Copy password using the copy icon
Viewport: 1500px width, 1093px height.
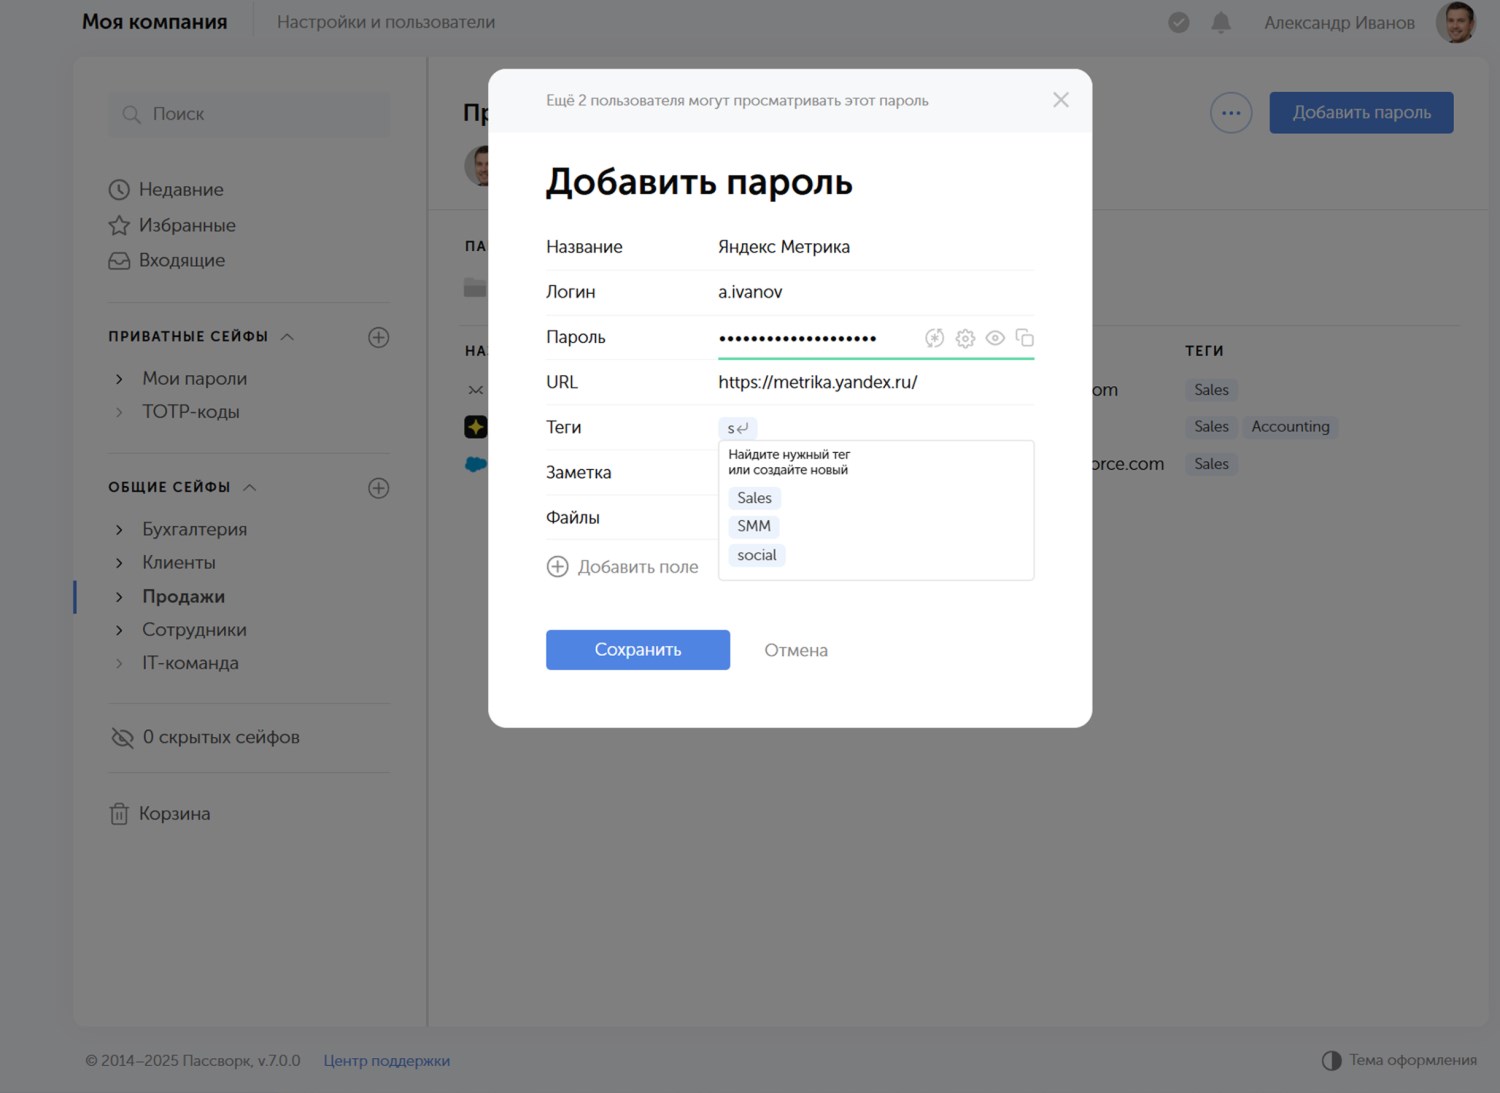pyautogui.click(x=1024, y=338)
